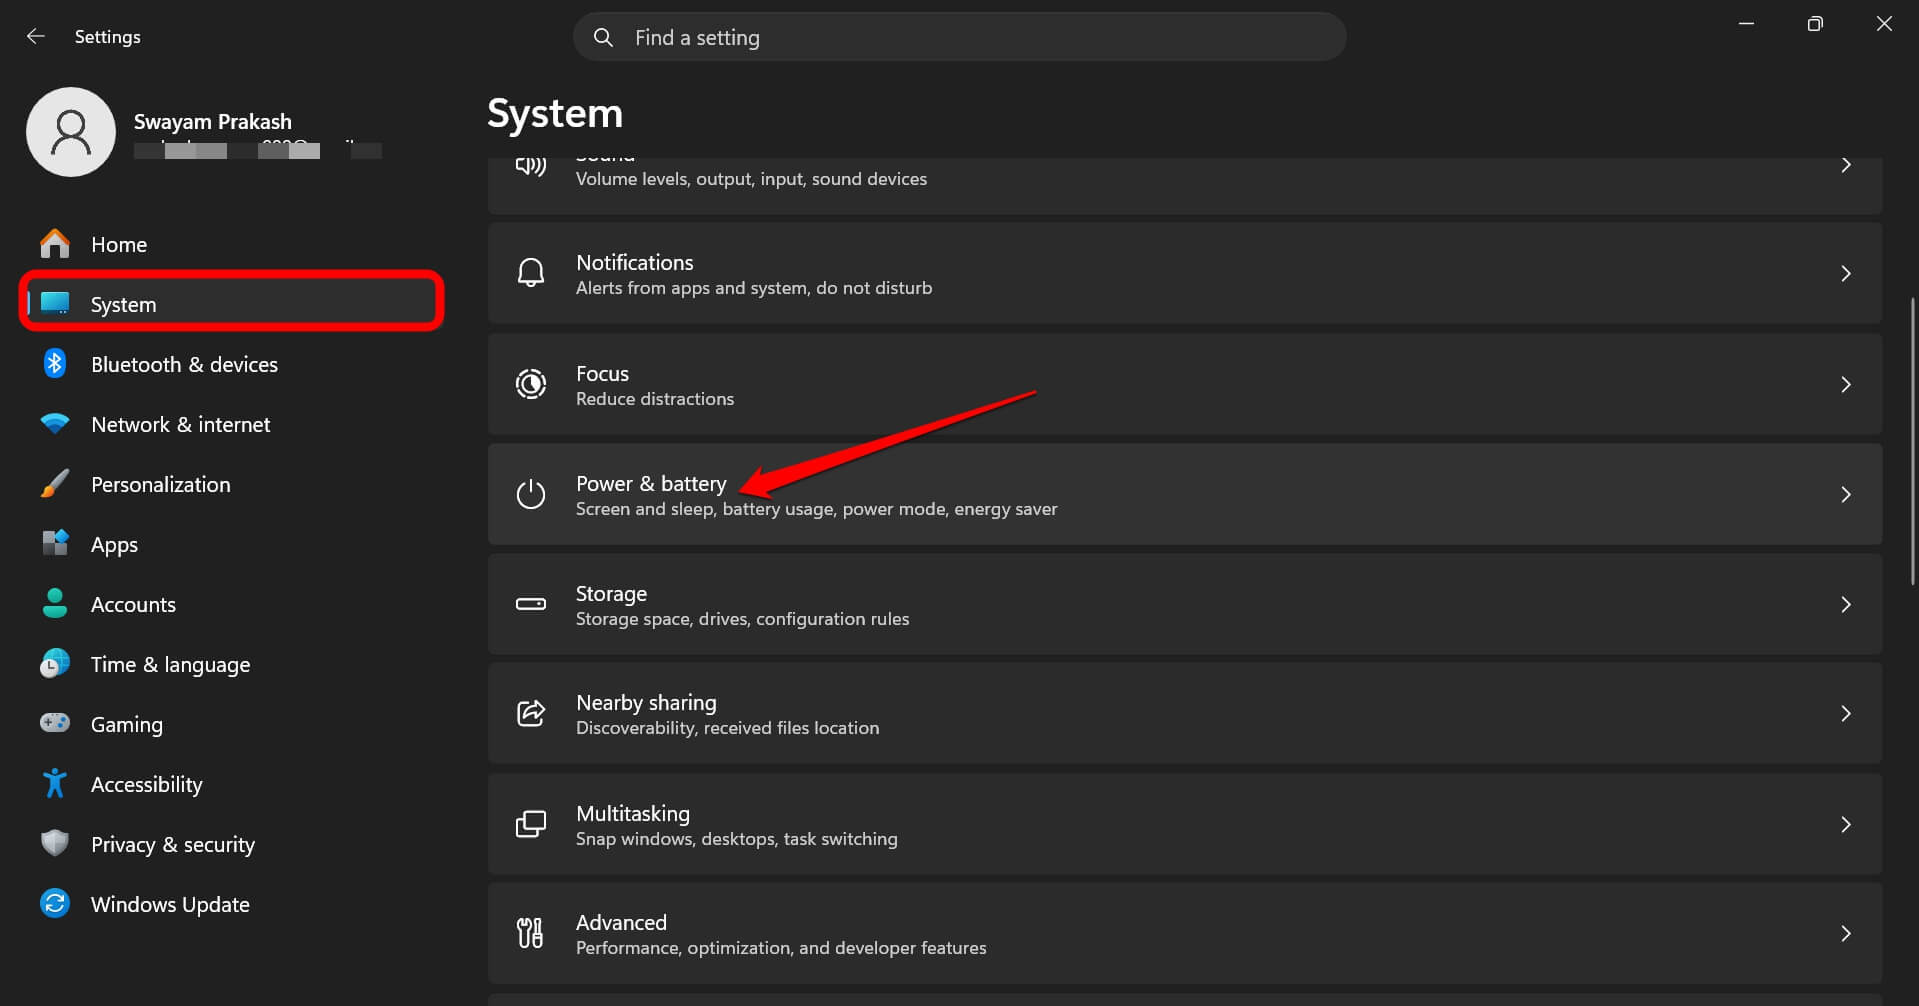Expand the Notifications row chevron
The width and height of the screenshot is (1919, 1006).
pos(1846,273)
